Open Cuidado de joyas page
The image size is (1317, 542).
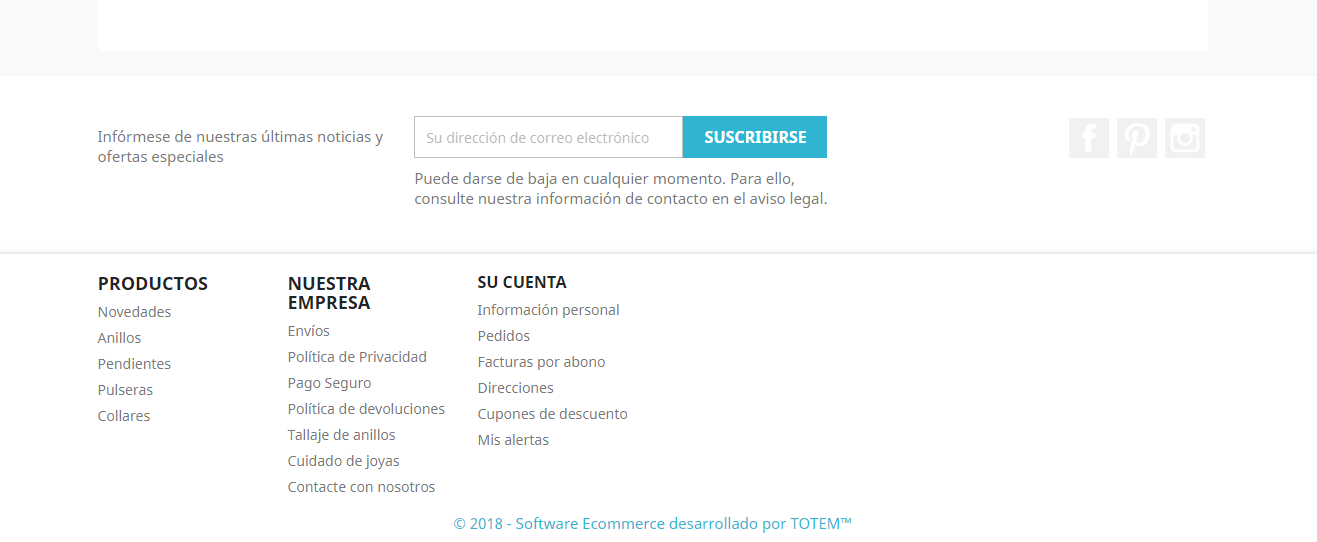tap(343, 461)
